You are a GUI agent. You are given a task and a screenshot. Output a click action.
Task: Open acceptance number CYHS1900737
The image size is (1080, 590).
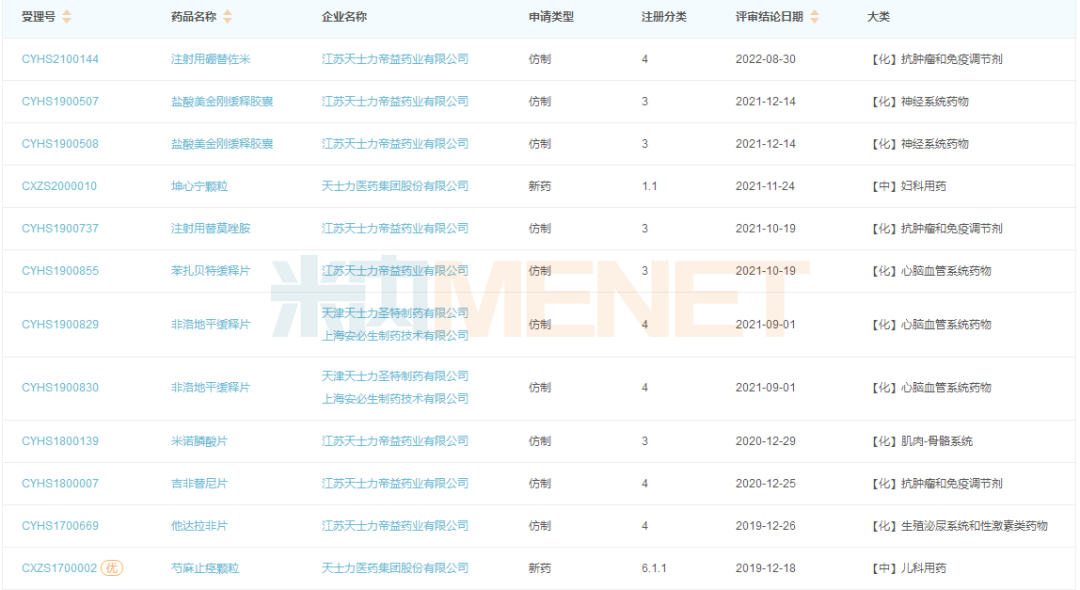point(60,229)
